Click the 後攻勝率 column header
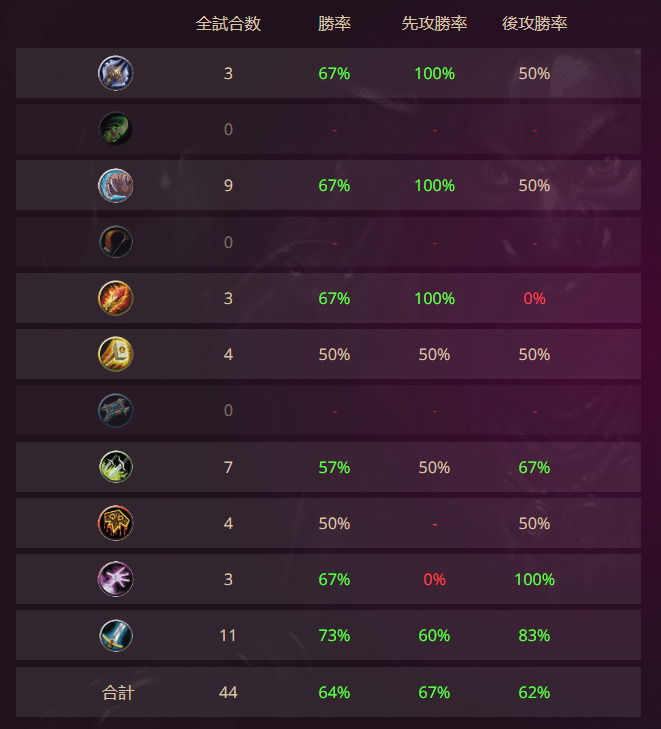The height and width of the screenshot is (729, 661). point(535,24)
